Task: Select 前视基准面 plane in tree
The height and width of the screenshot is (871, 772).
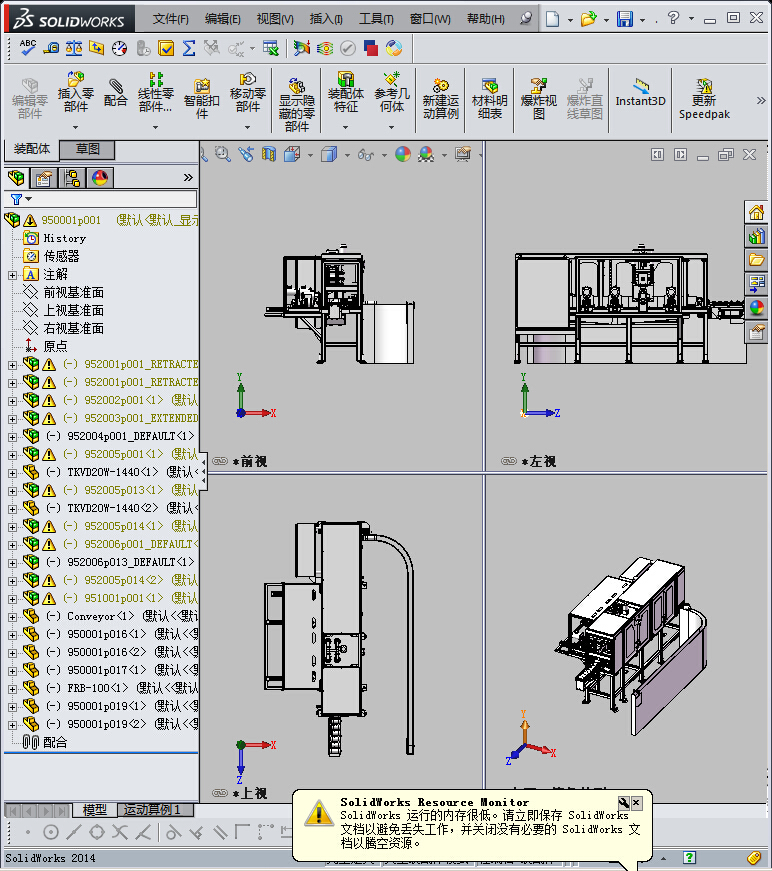Action: 73,292
